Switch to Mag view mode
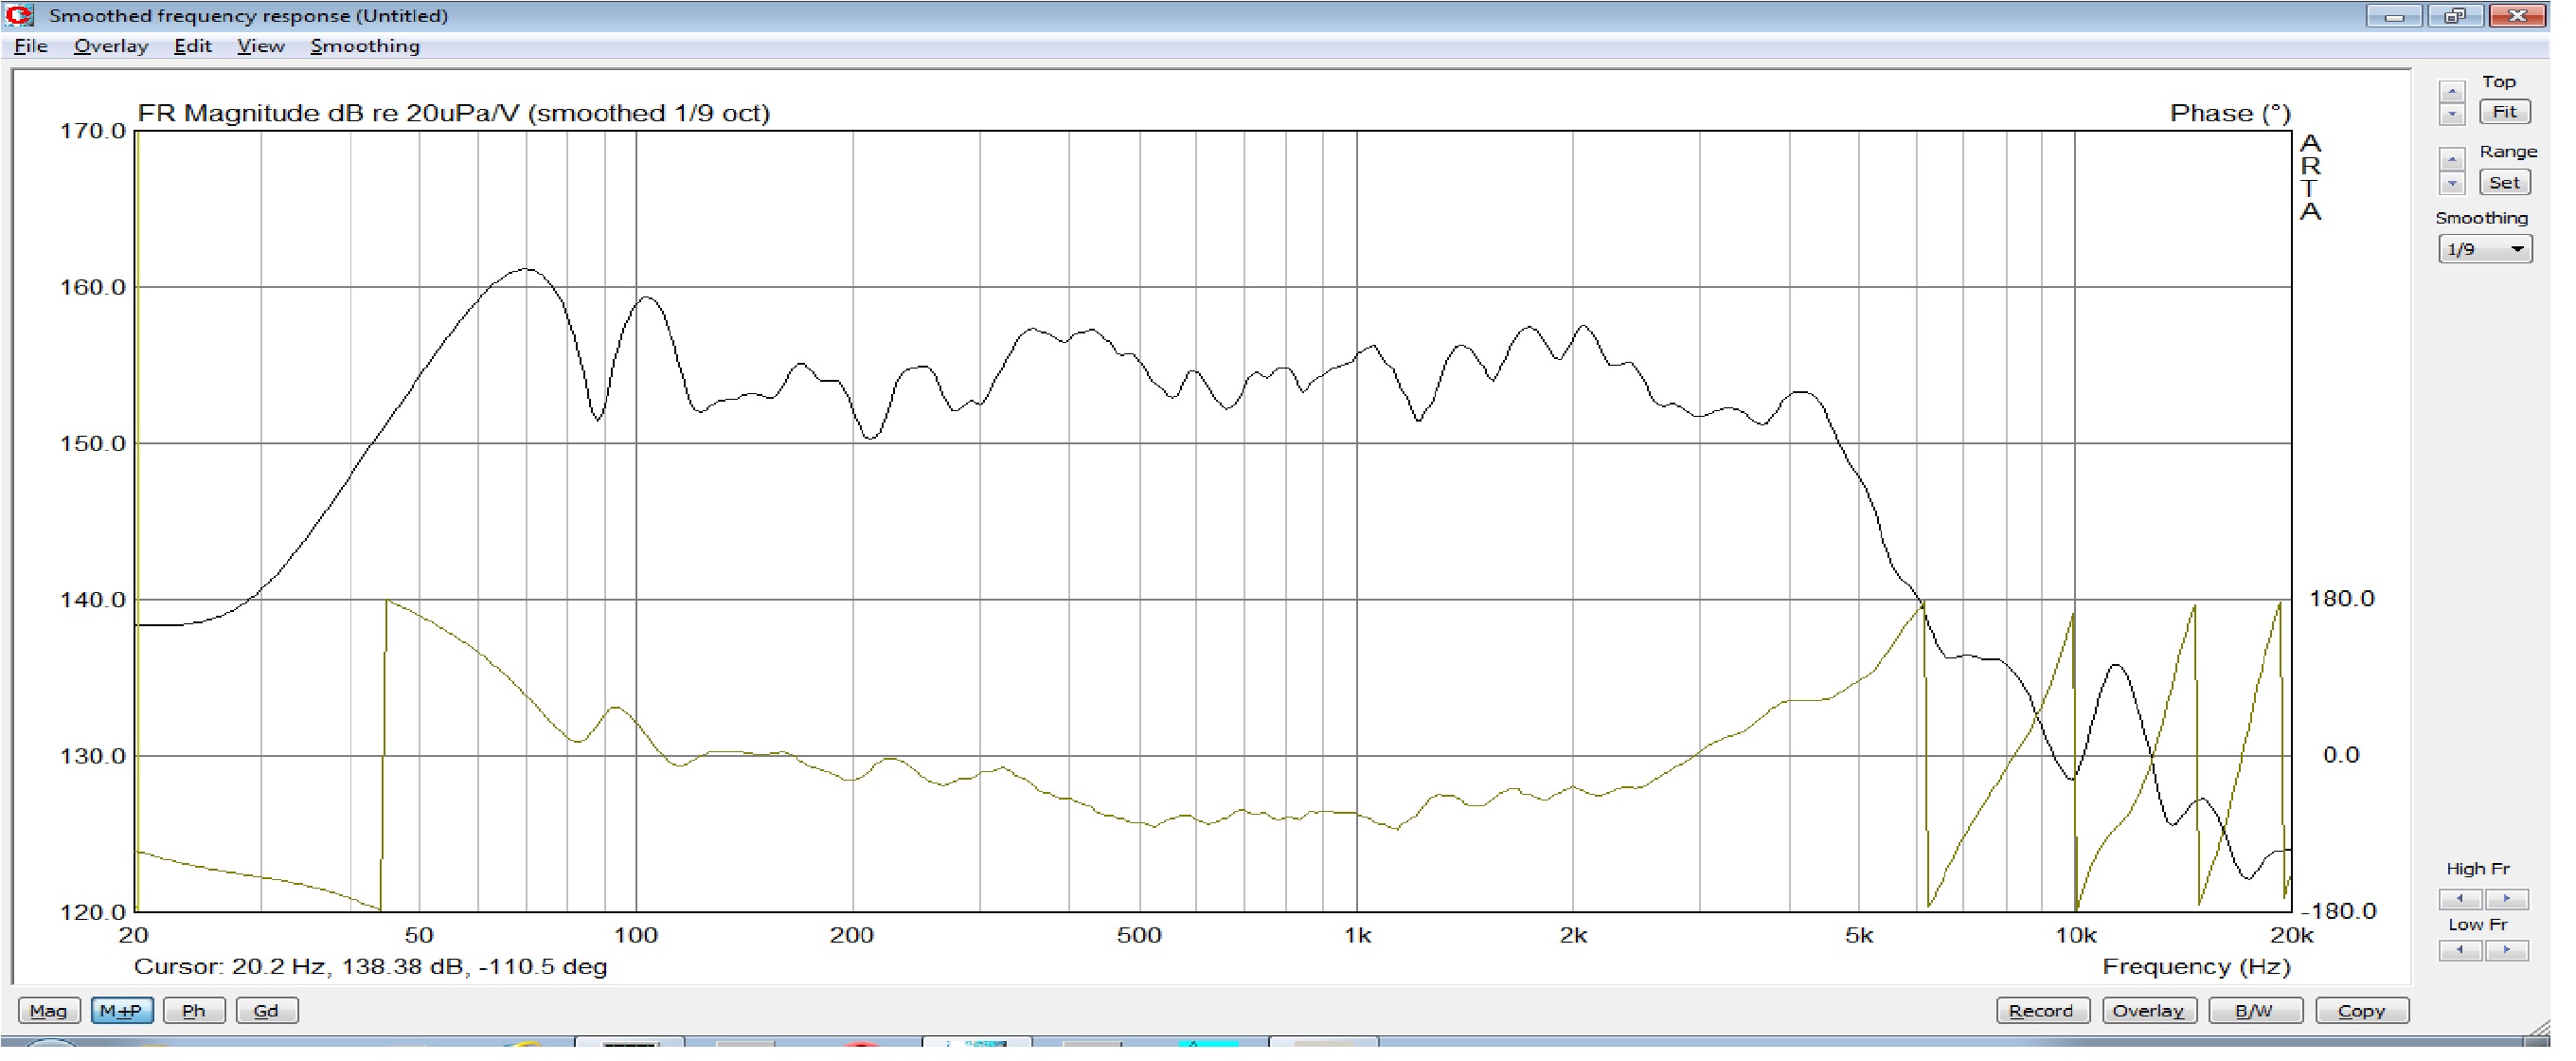This screenshot has width=2576, height=1061. 48,1011
